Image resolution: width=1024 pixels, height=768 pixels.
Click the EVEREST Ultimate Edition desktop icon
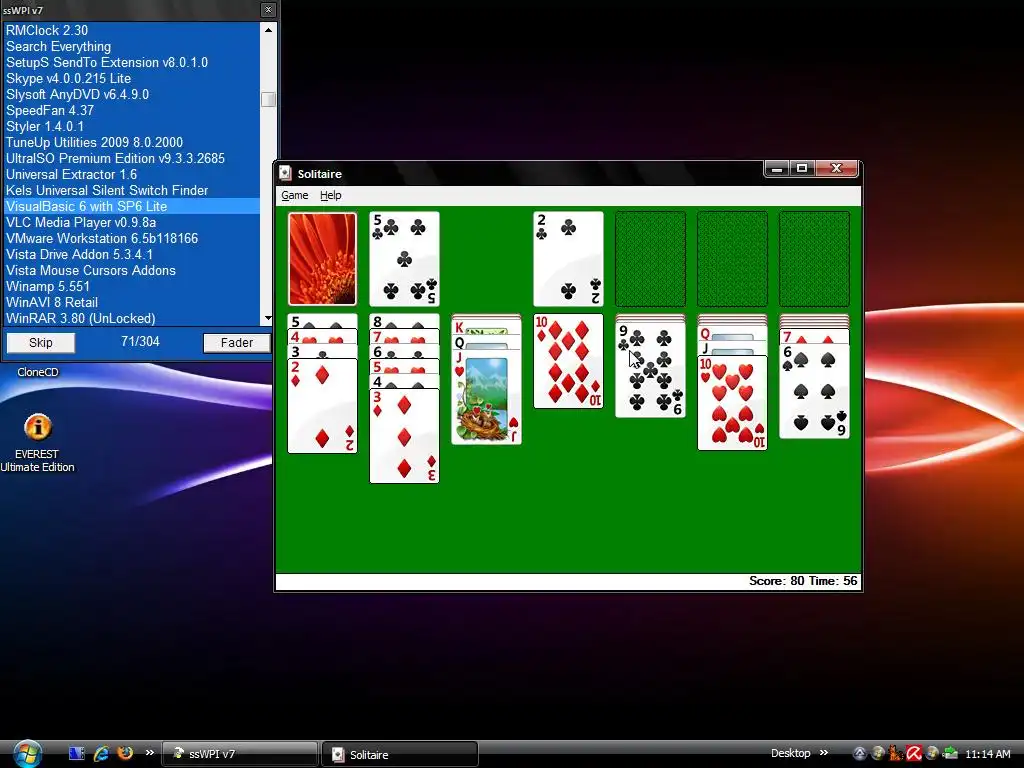coord(37,443)
